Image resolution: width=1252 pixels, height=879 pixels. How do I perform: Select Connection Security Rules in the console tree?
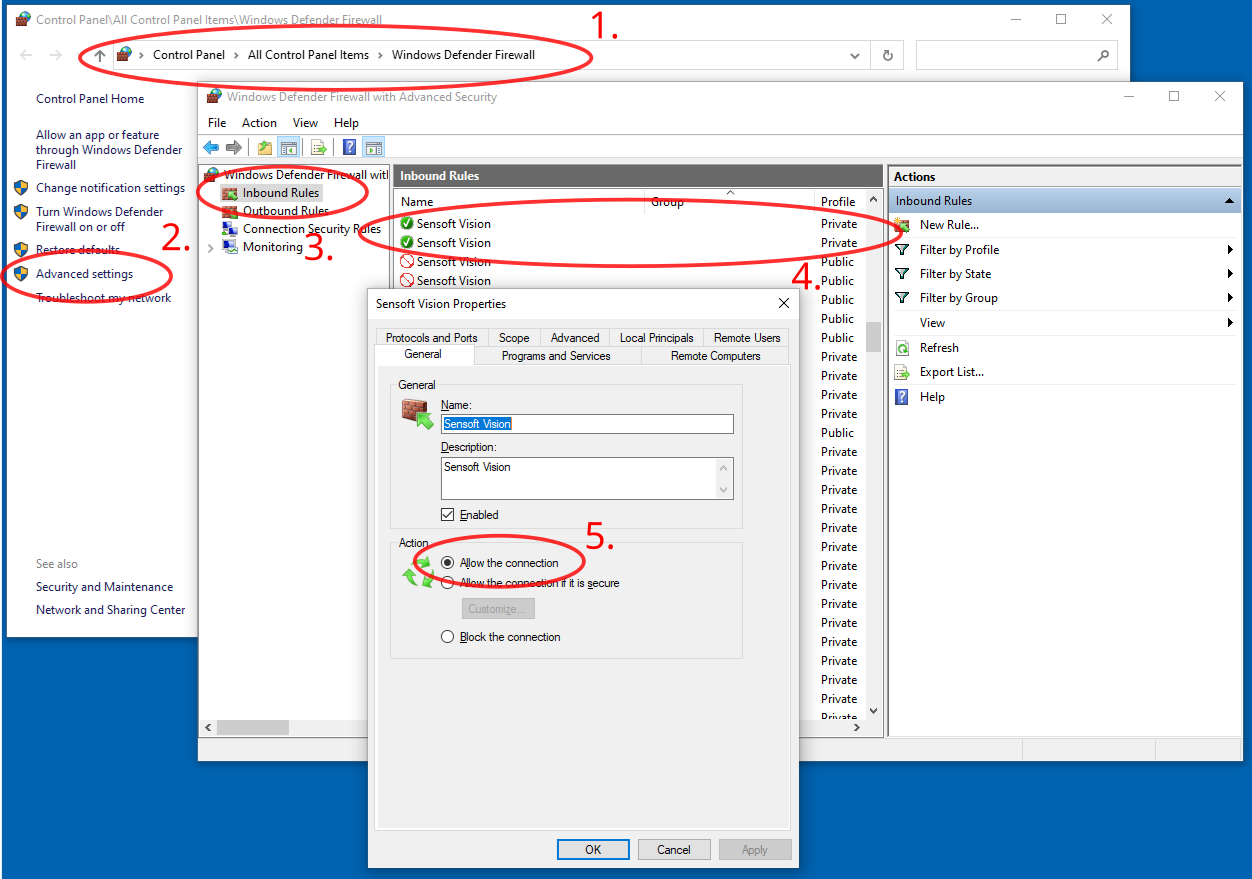tap(311, 229)
